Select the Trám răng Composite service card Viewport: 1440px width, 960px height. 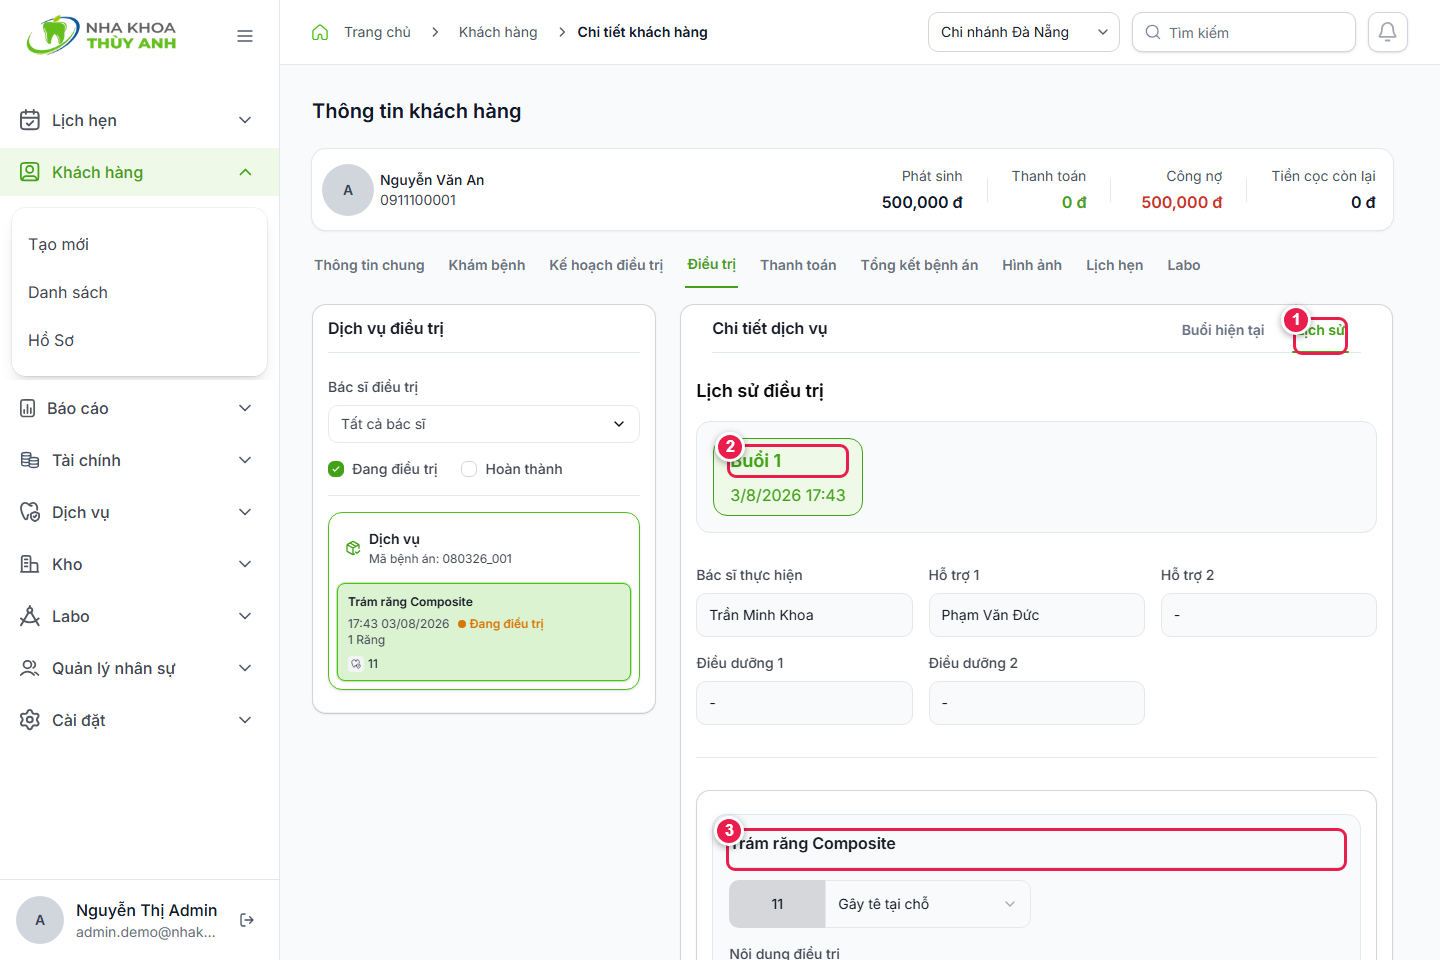coord(484,632)
